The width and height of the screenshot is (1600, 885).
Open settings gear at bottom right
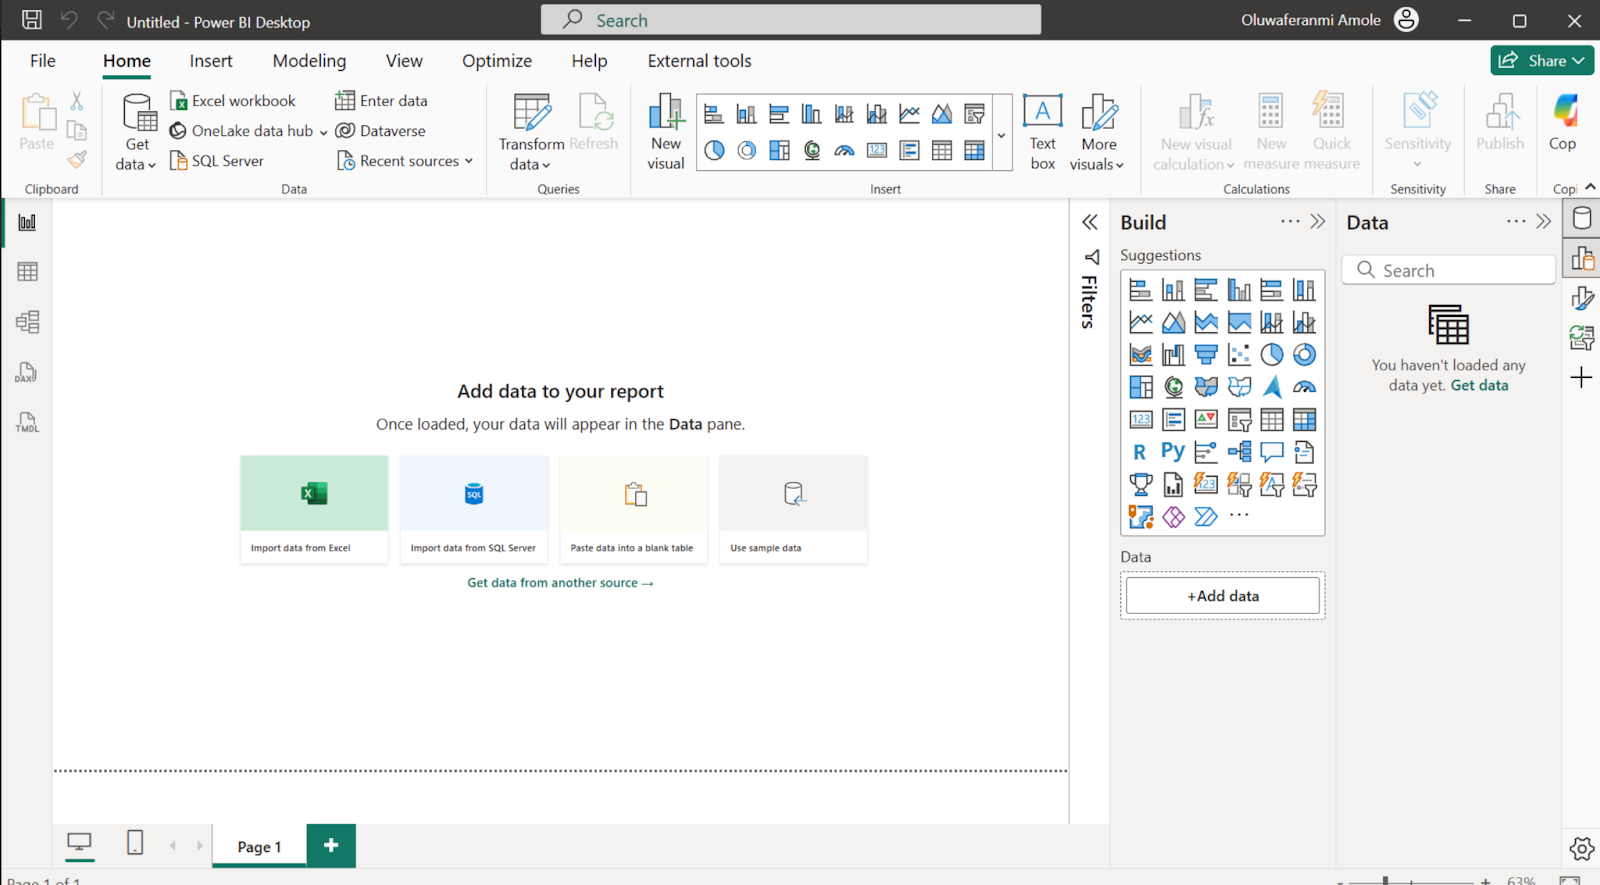[x=1582, y=848]
